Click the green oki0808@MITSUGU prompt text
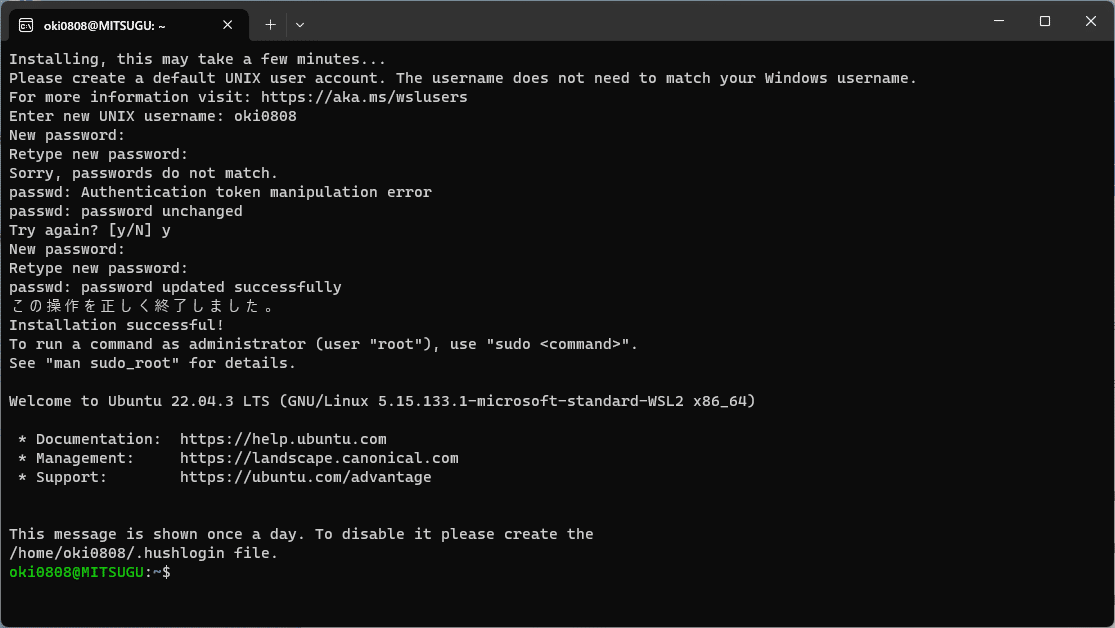 pyautogui.click(x=76, y=573)
